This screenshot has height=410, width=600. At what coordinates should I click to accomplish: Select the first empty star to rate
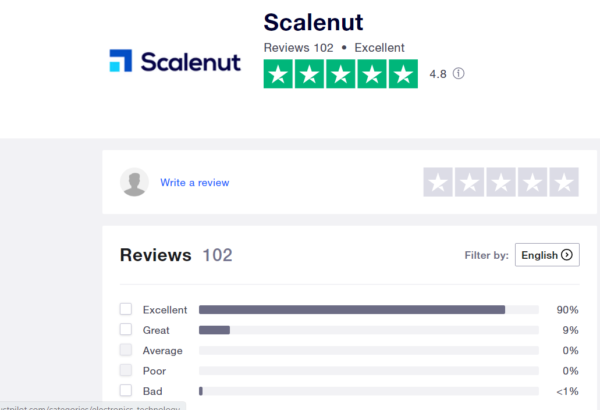pos(438,182)
